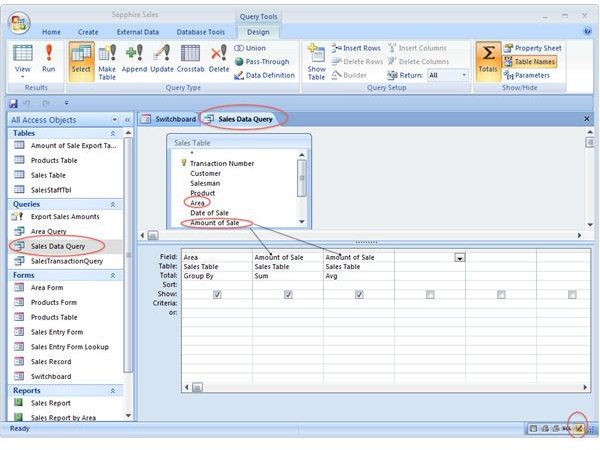Select Amount of Sale in field list

pos(215,223)
